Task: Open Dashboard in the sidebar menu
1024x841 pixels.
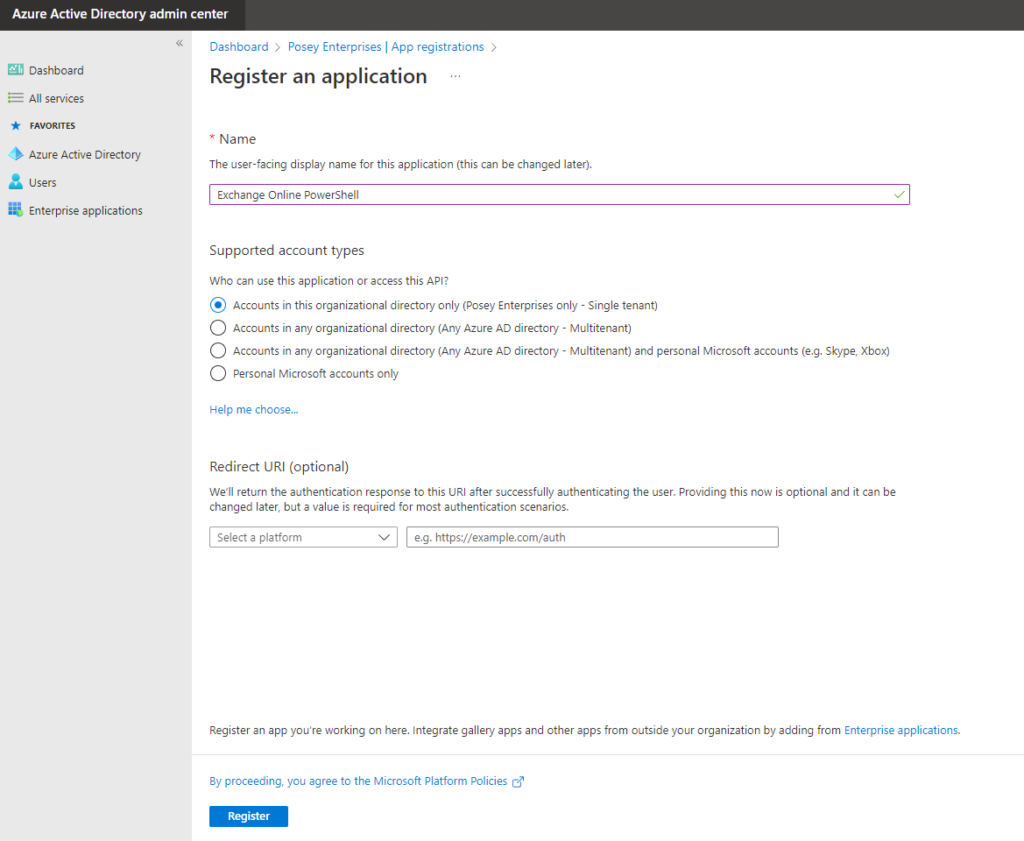Action: 56,70
